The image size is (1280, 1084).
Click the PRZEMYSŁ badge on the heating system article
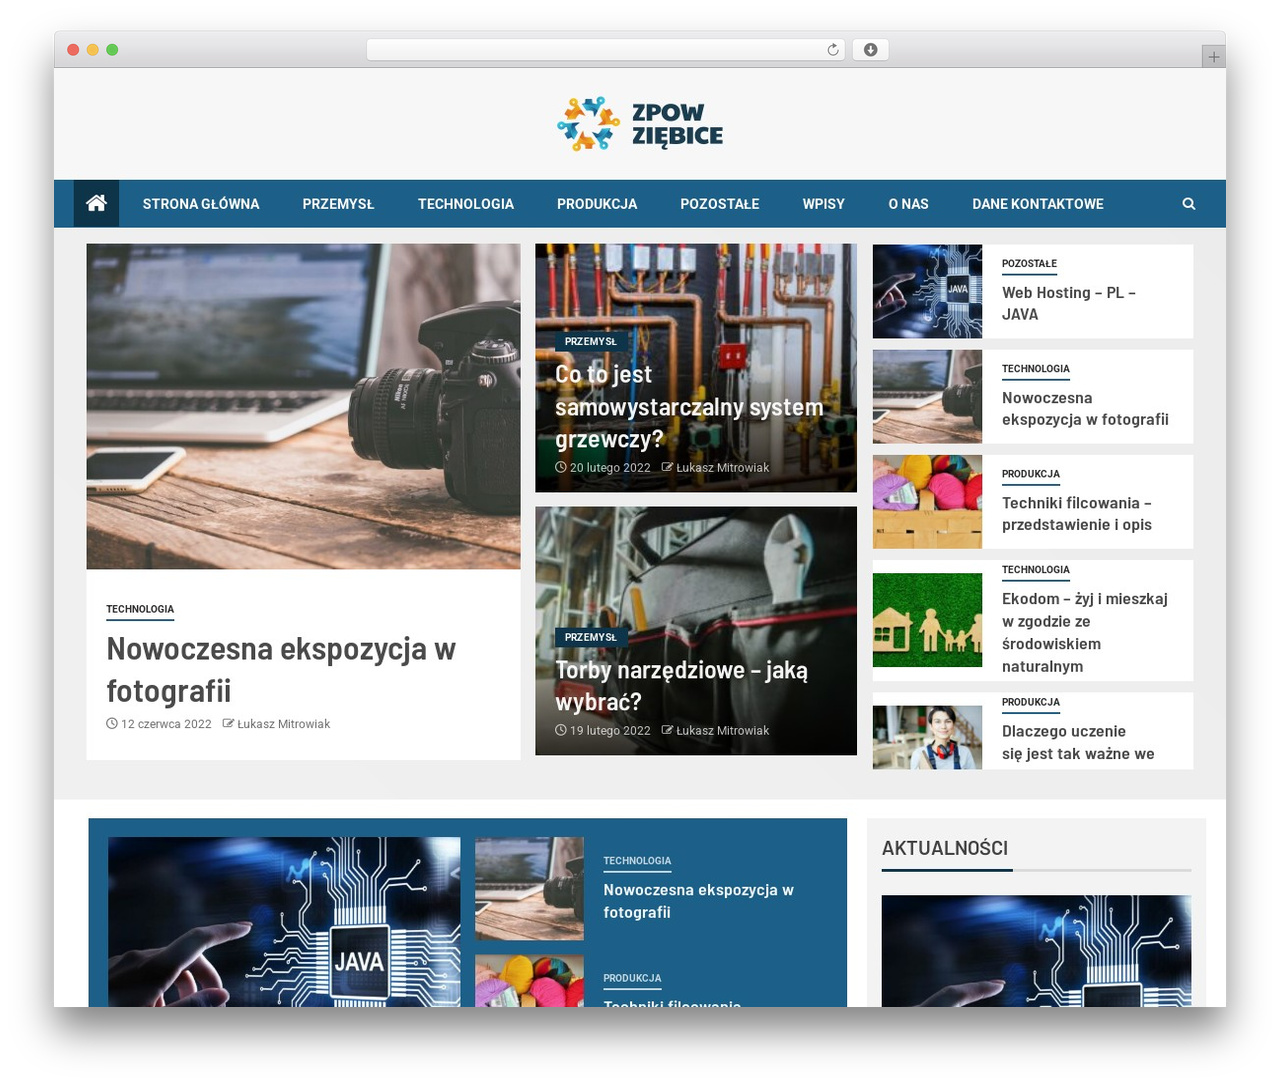point(591,341)
